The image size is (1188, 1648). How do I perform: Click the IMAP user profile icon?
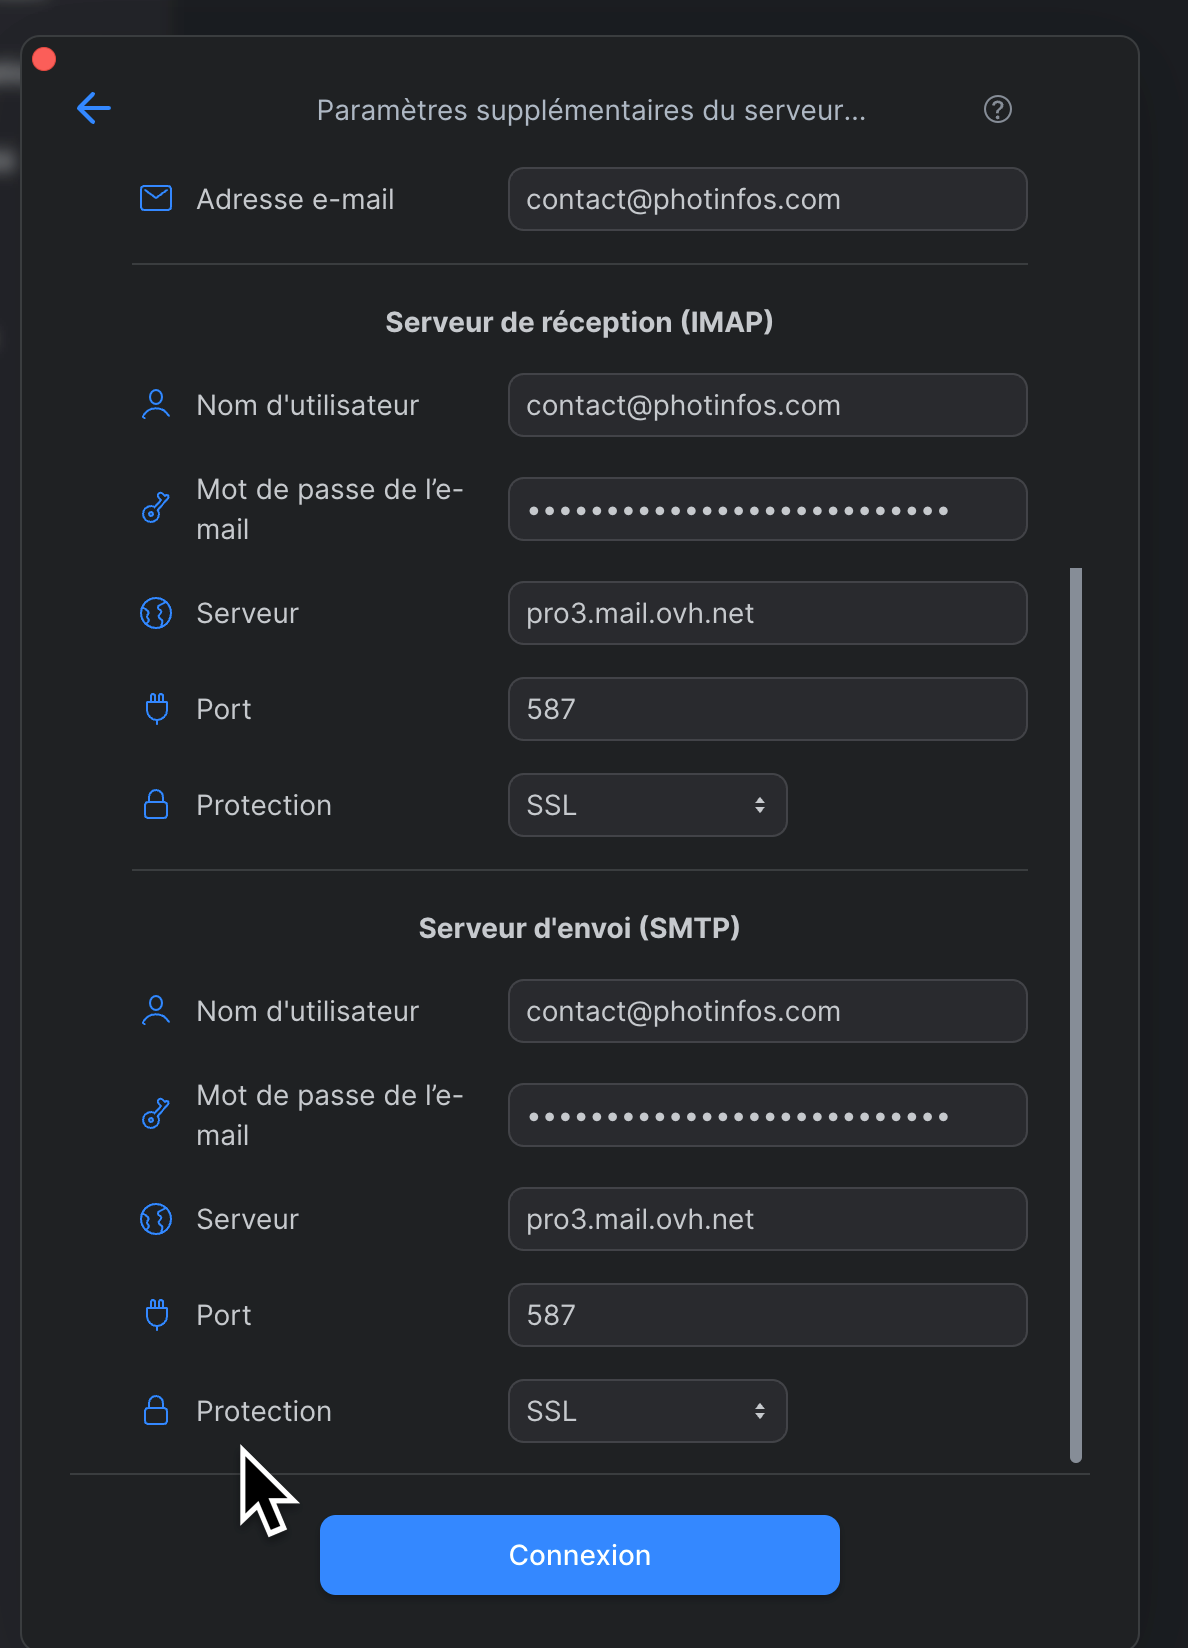[156, 404]
